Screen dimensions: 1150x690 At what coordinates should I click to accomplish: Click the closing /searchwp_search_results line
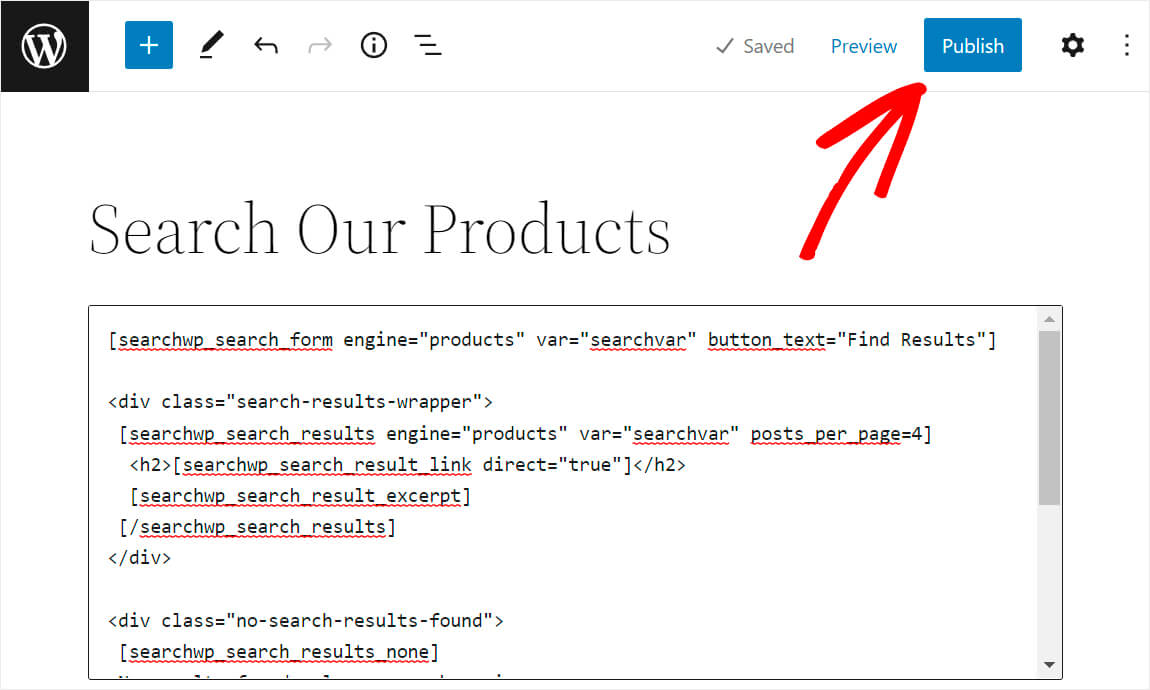coord(257,527)
